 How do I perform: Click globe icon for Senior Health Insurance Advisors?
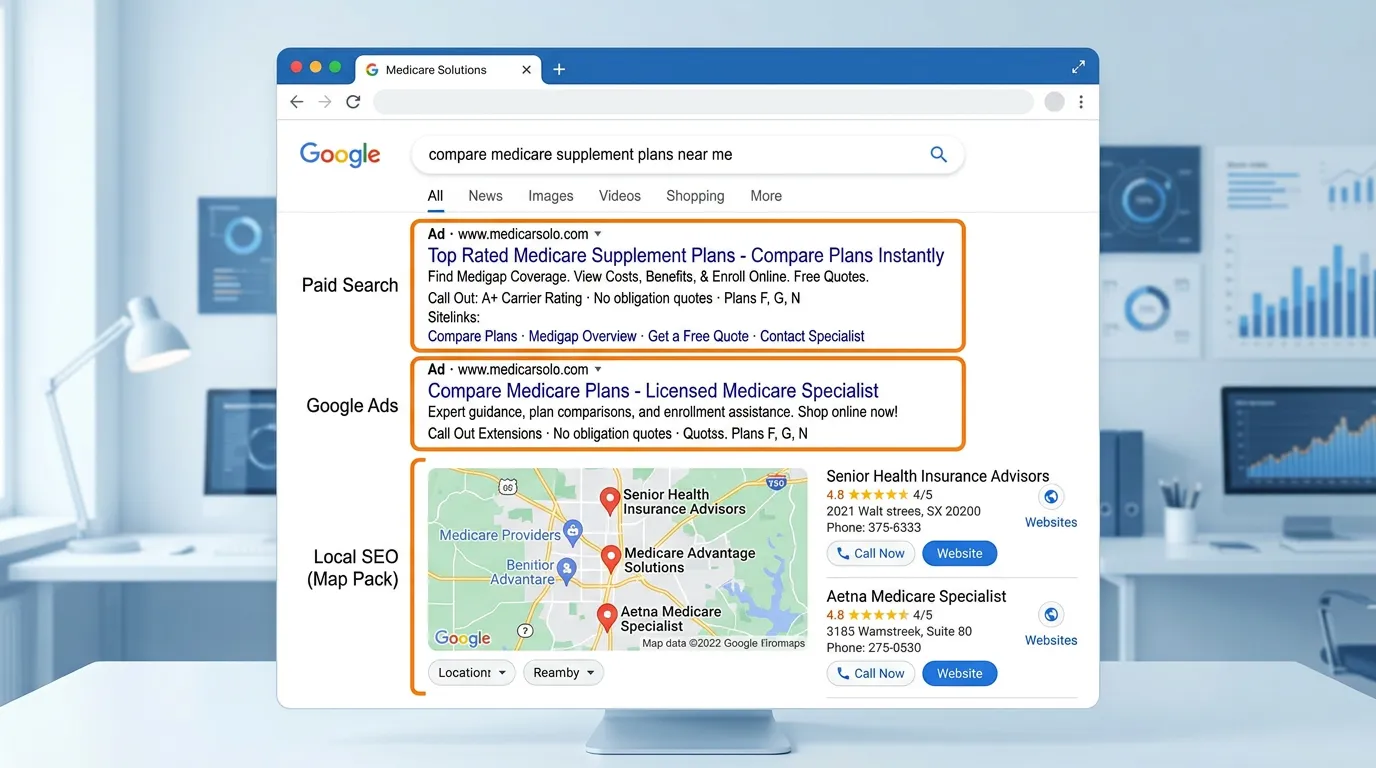1050,497
